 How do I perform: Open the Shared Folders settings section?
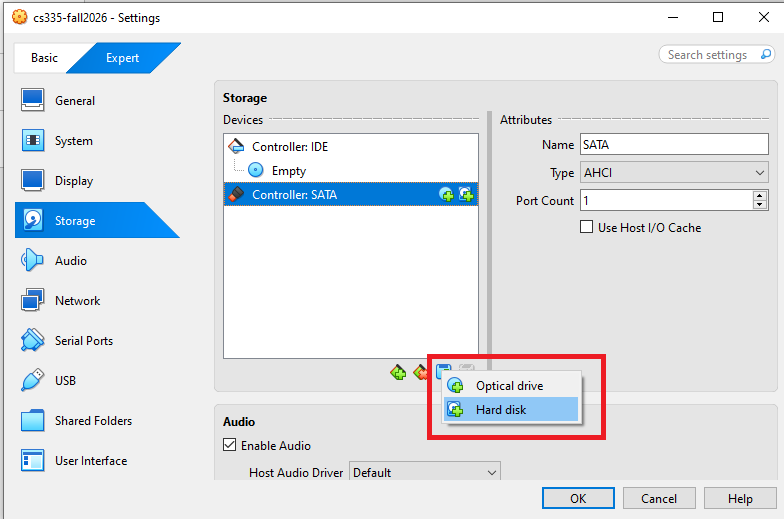point(93,420)
